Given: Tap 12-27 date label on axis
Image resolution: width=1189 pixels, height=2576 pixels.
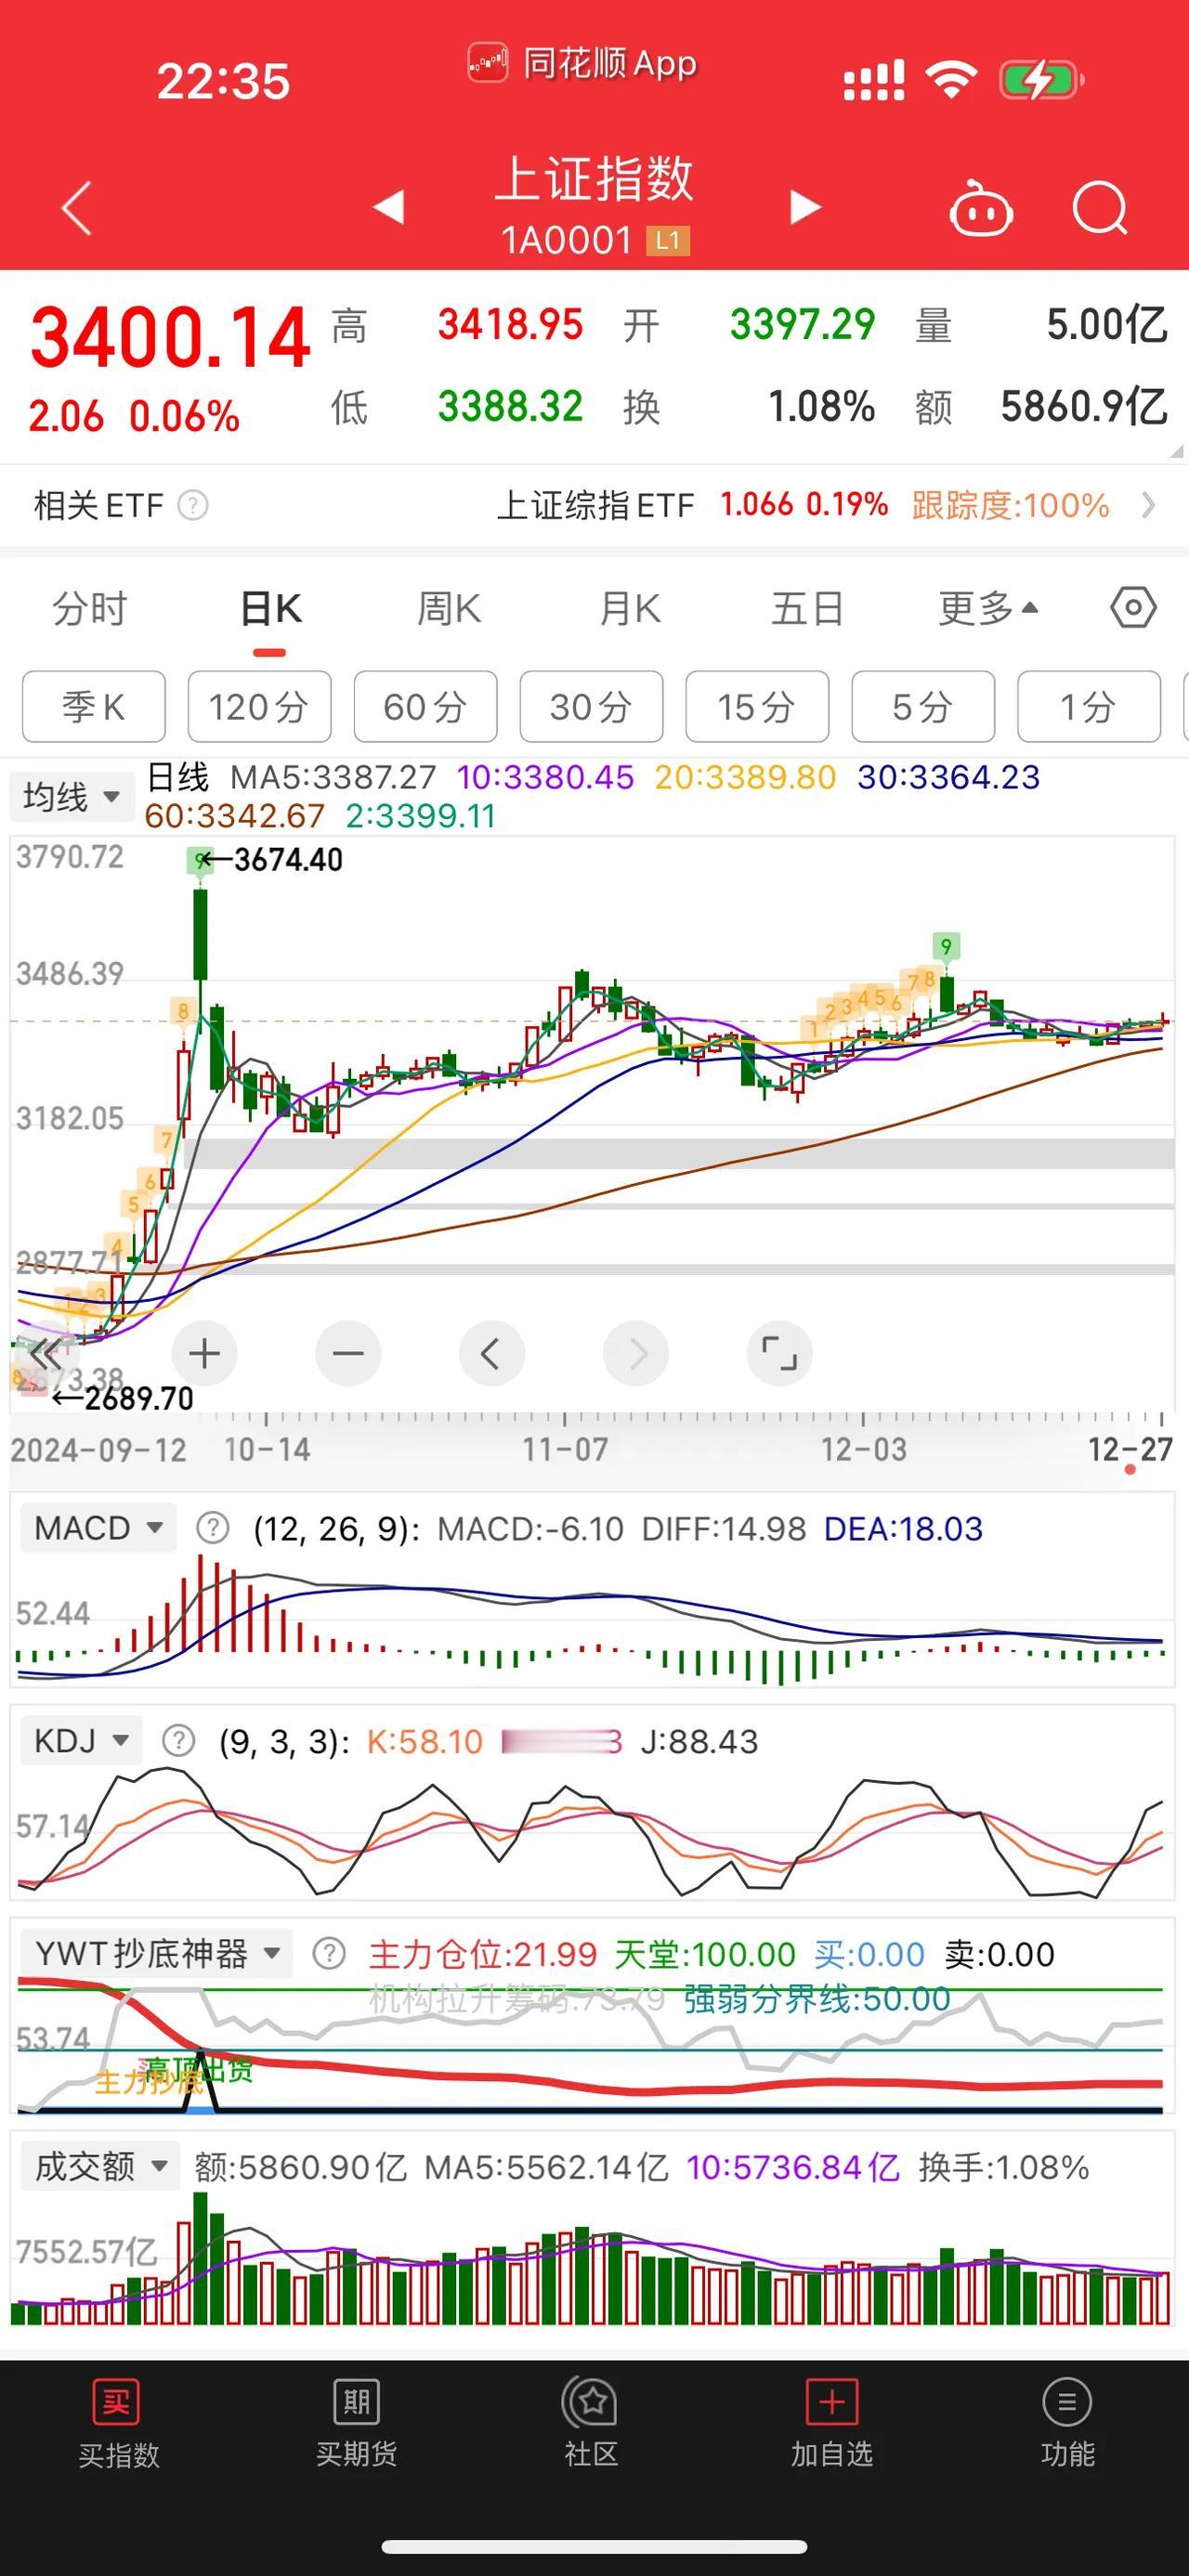Looking at the screenshot, I should [x=1130, y=1449].
